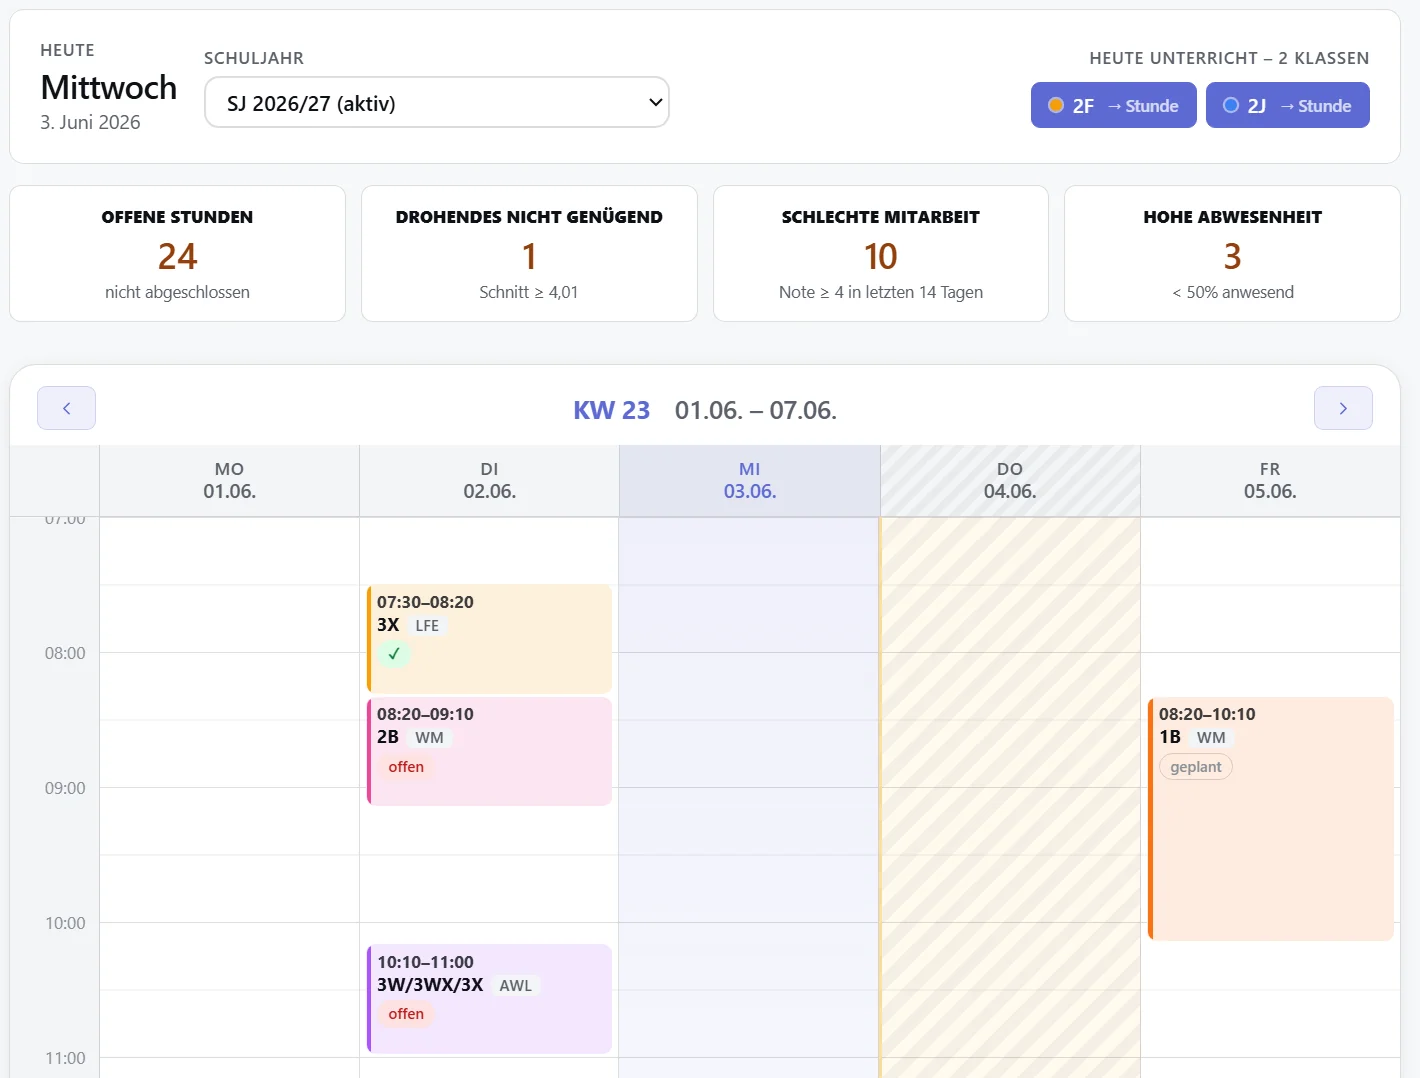Open 2F Stunde for today
This screenshot has width=1420, height=1078.
pos(1113,105)
